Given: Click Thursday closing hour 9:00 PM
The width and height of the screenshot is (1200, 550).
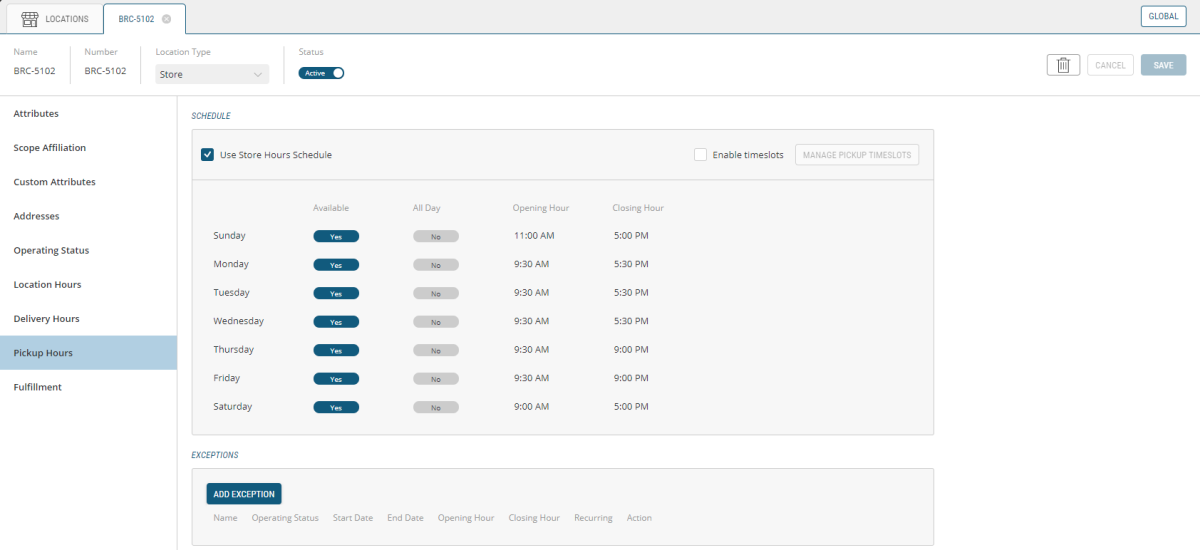Looking at the screenshot, I should [631, 350].
